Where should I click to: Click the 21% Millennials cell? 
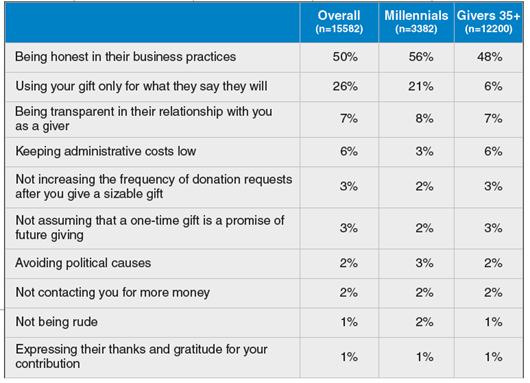pyautogui.click(x=421, y=87)
